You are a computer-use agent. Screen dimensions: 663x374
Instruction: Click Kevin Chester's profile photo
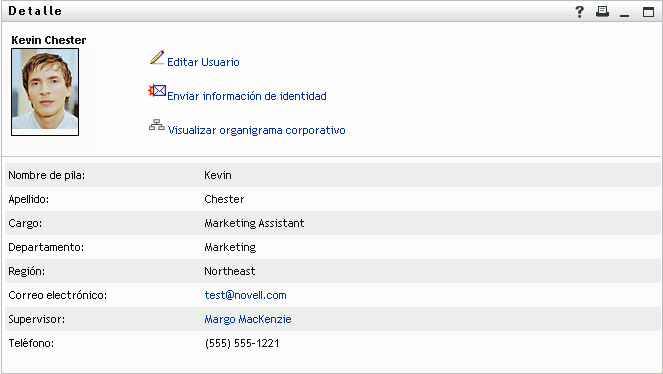45,92
